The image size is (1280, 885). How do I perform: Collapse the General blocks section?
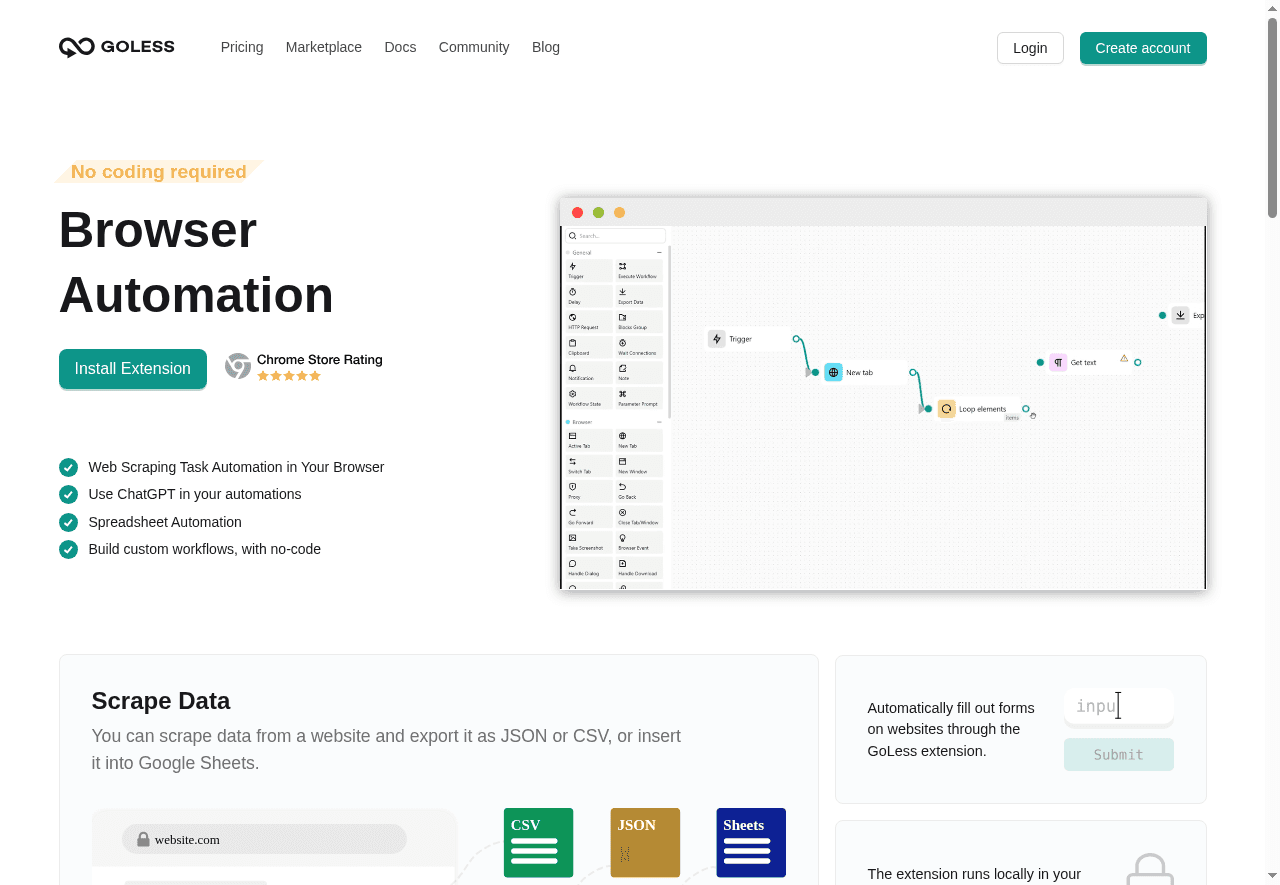point(659,253)
